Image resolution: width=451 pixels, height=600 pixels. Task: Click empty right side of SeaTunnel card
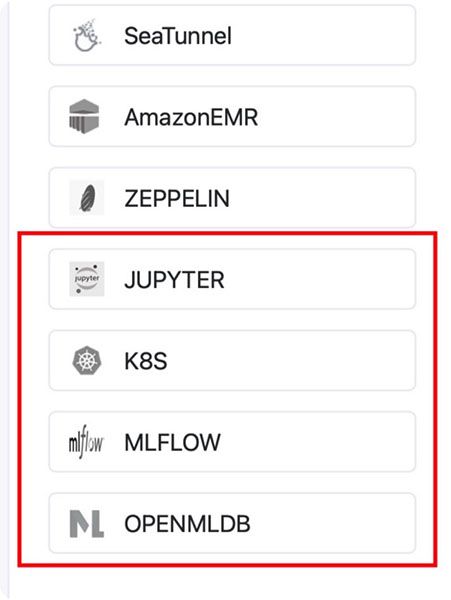[x=325, y=35]
